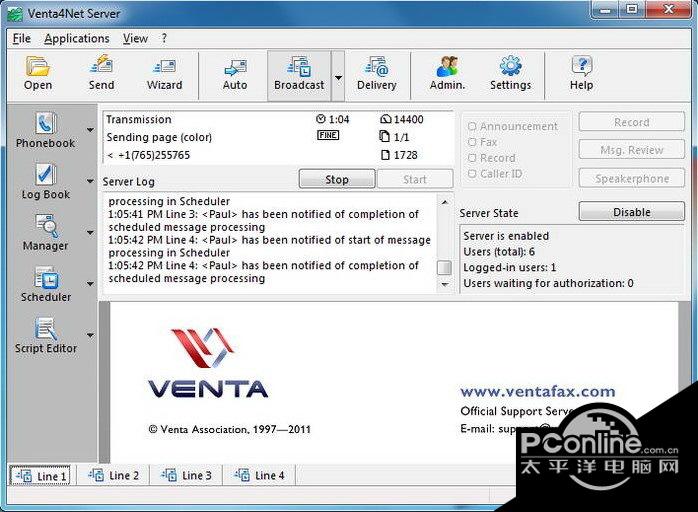Select the Fax radio option
This screenshot has width=698, height=512.
click(x=483, y=142)
